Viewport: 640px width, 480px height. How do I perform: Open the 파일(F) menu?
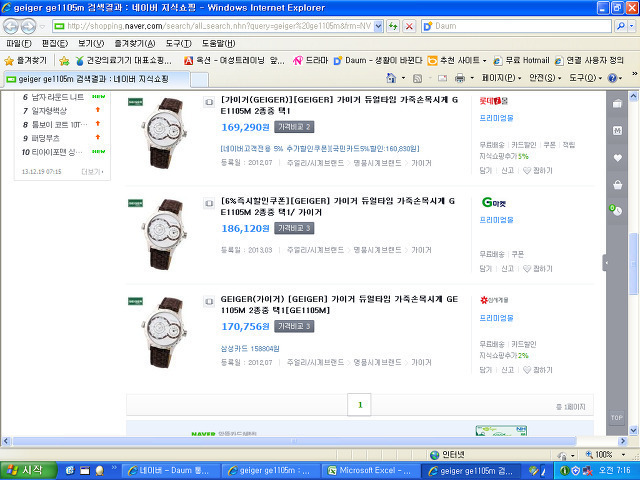(19, 44)
